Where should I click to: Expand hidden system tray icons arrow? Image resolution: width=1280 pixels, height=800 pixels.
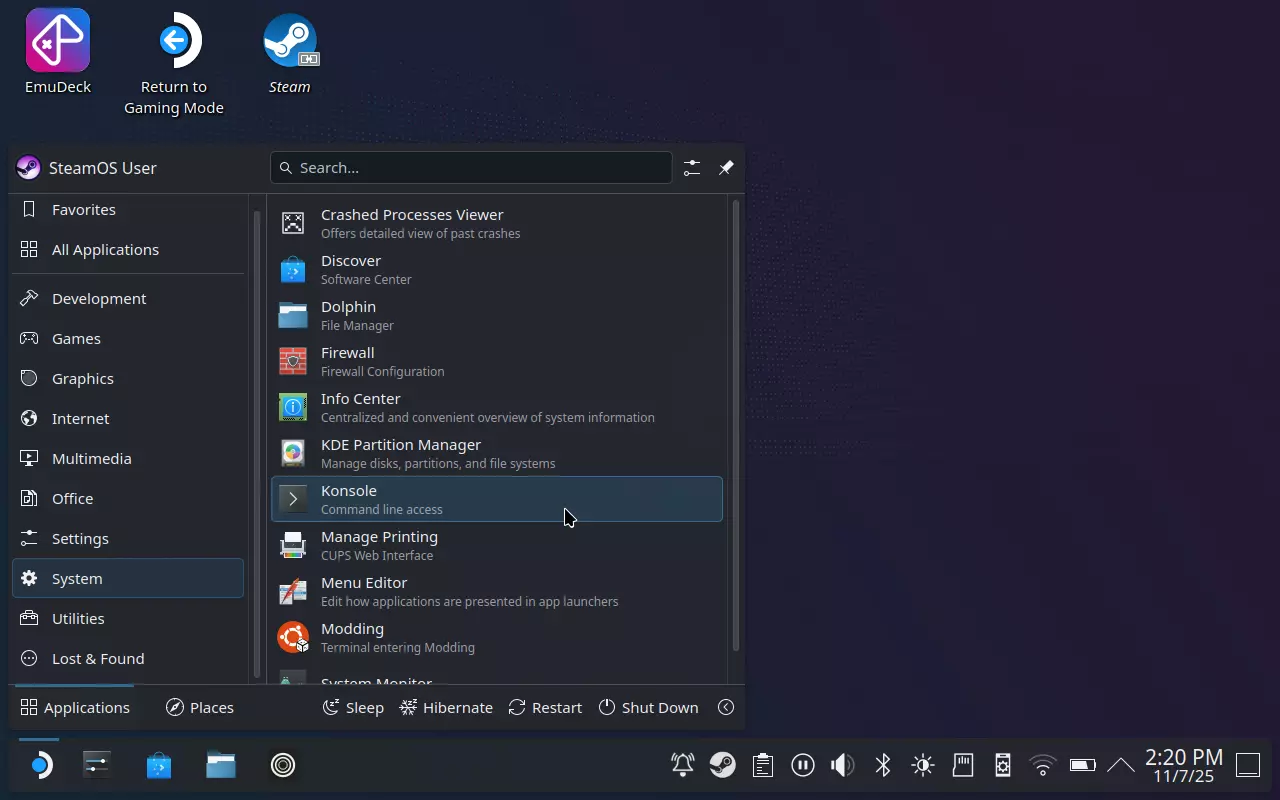tap(1121, 766)
